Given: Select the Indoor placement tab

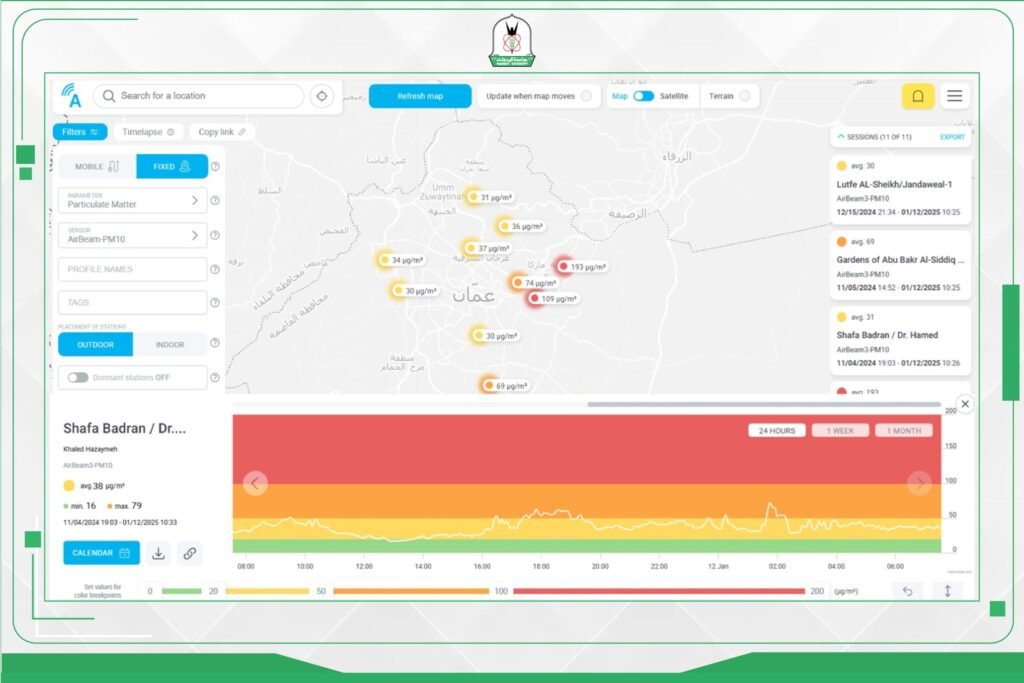Looking at the screenshot, I should pos(170,345).
